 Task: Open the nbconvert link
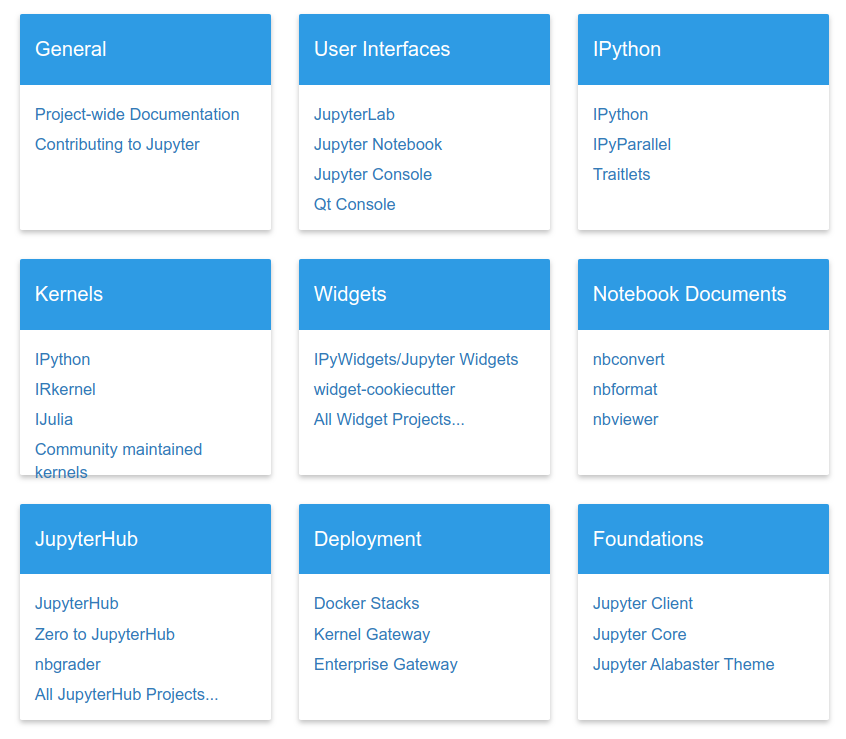coord(629,359)
